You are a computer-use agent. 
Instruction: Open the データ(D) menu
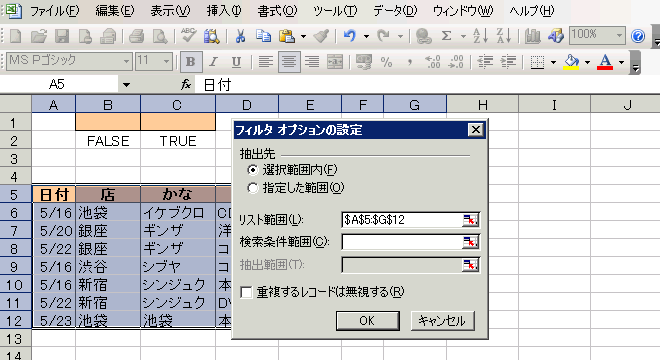tap(395, 11)
